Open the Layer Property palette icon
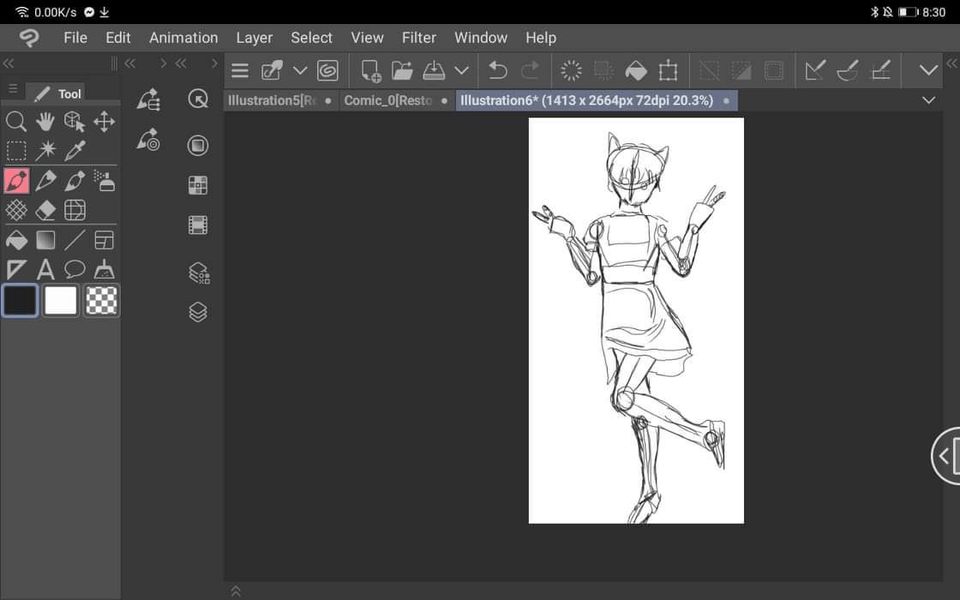Viewport: 960px width, 600px height. point(199,272)
